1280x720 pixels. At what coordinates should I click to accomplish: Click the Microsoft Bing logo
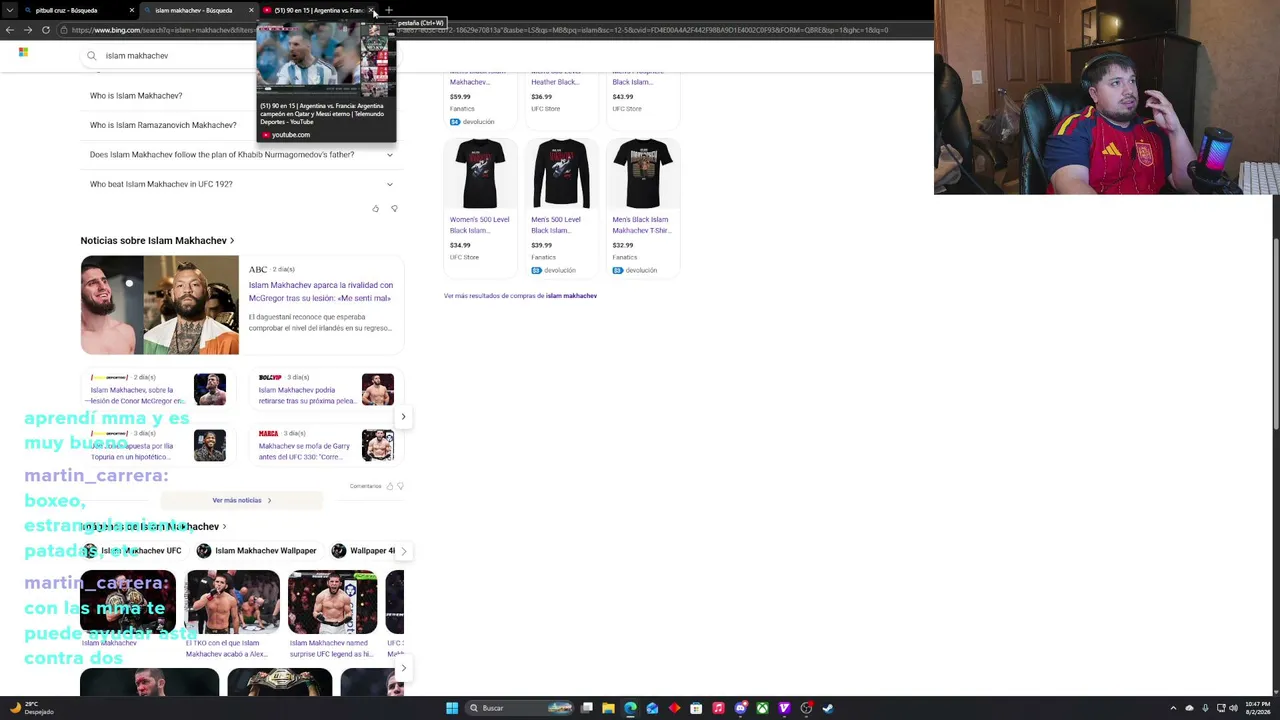(23, 53)
